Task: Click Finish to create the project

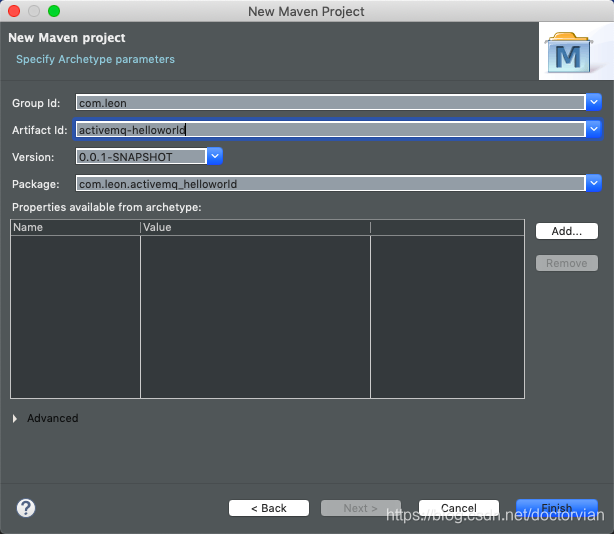Action: point(557,508)
